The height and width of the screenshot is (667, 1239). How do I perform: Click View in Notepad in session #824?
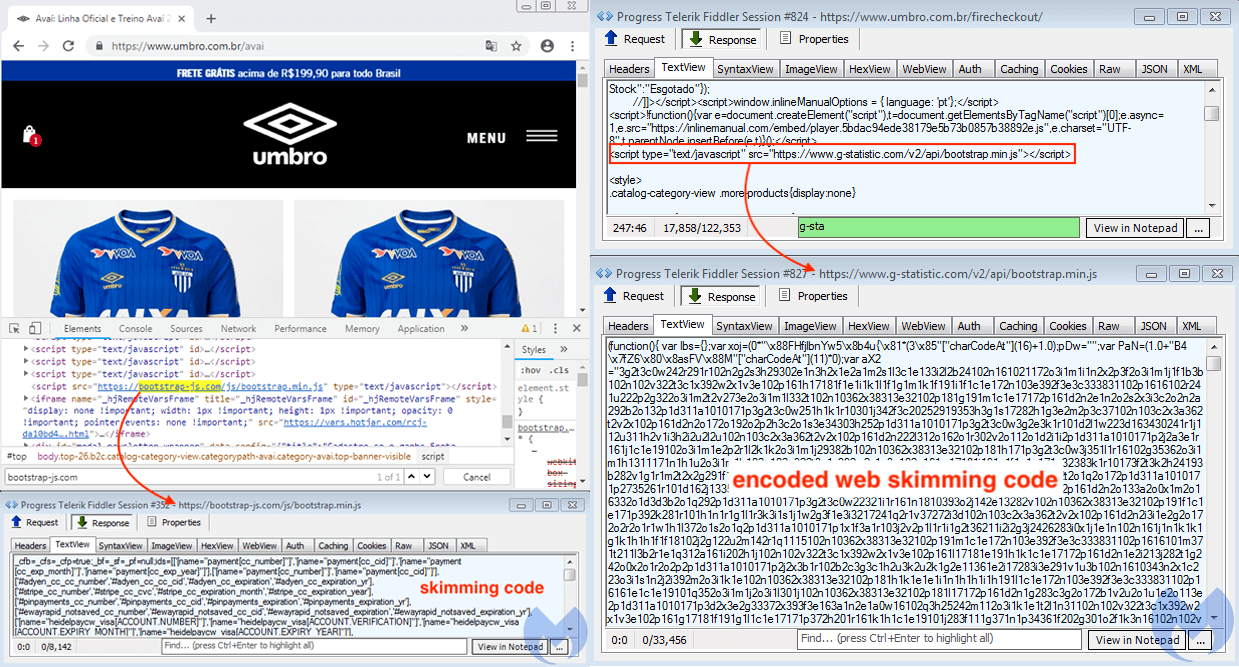tap(1133, 227)
